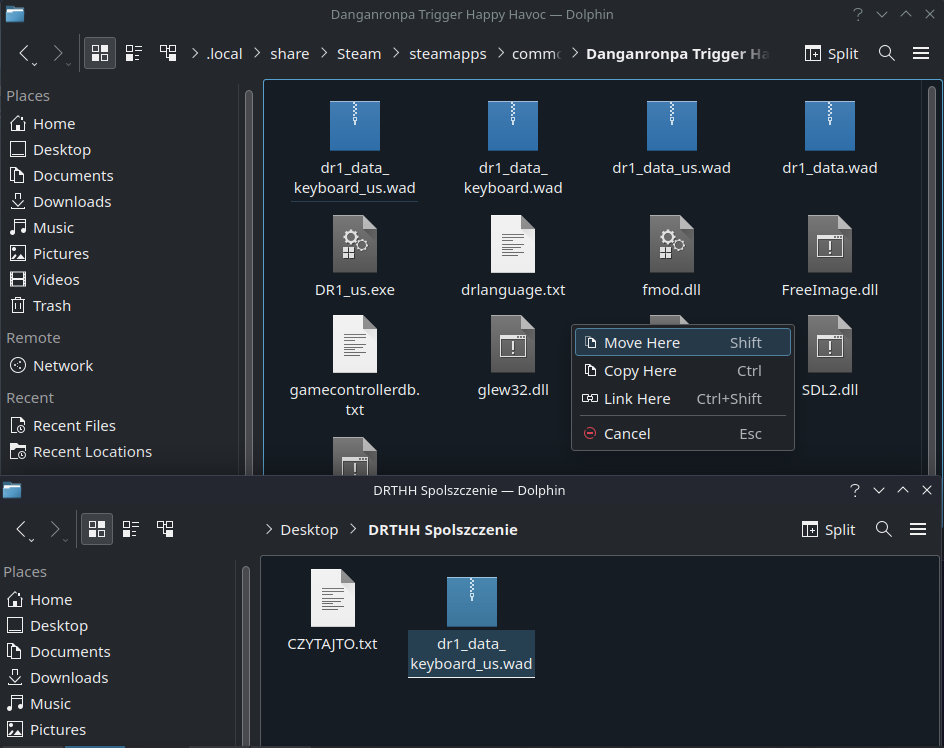Select SDL2.dll file

[830, 357]
